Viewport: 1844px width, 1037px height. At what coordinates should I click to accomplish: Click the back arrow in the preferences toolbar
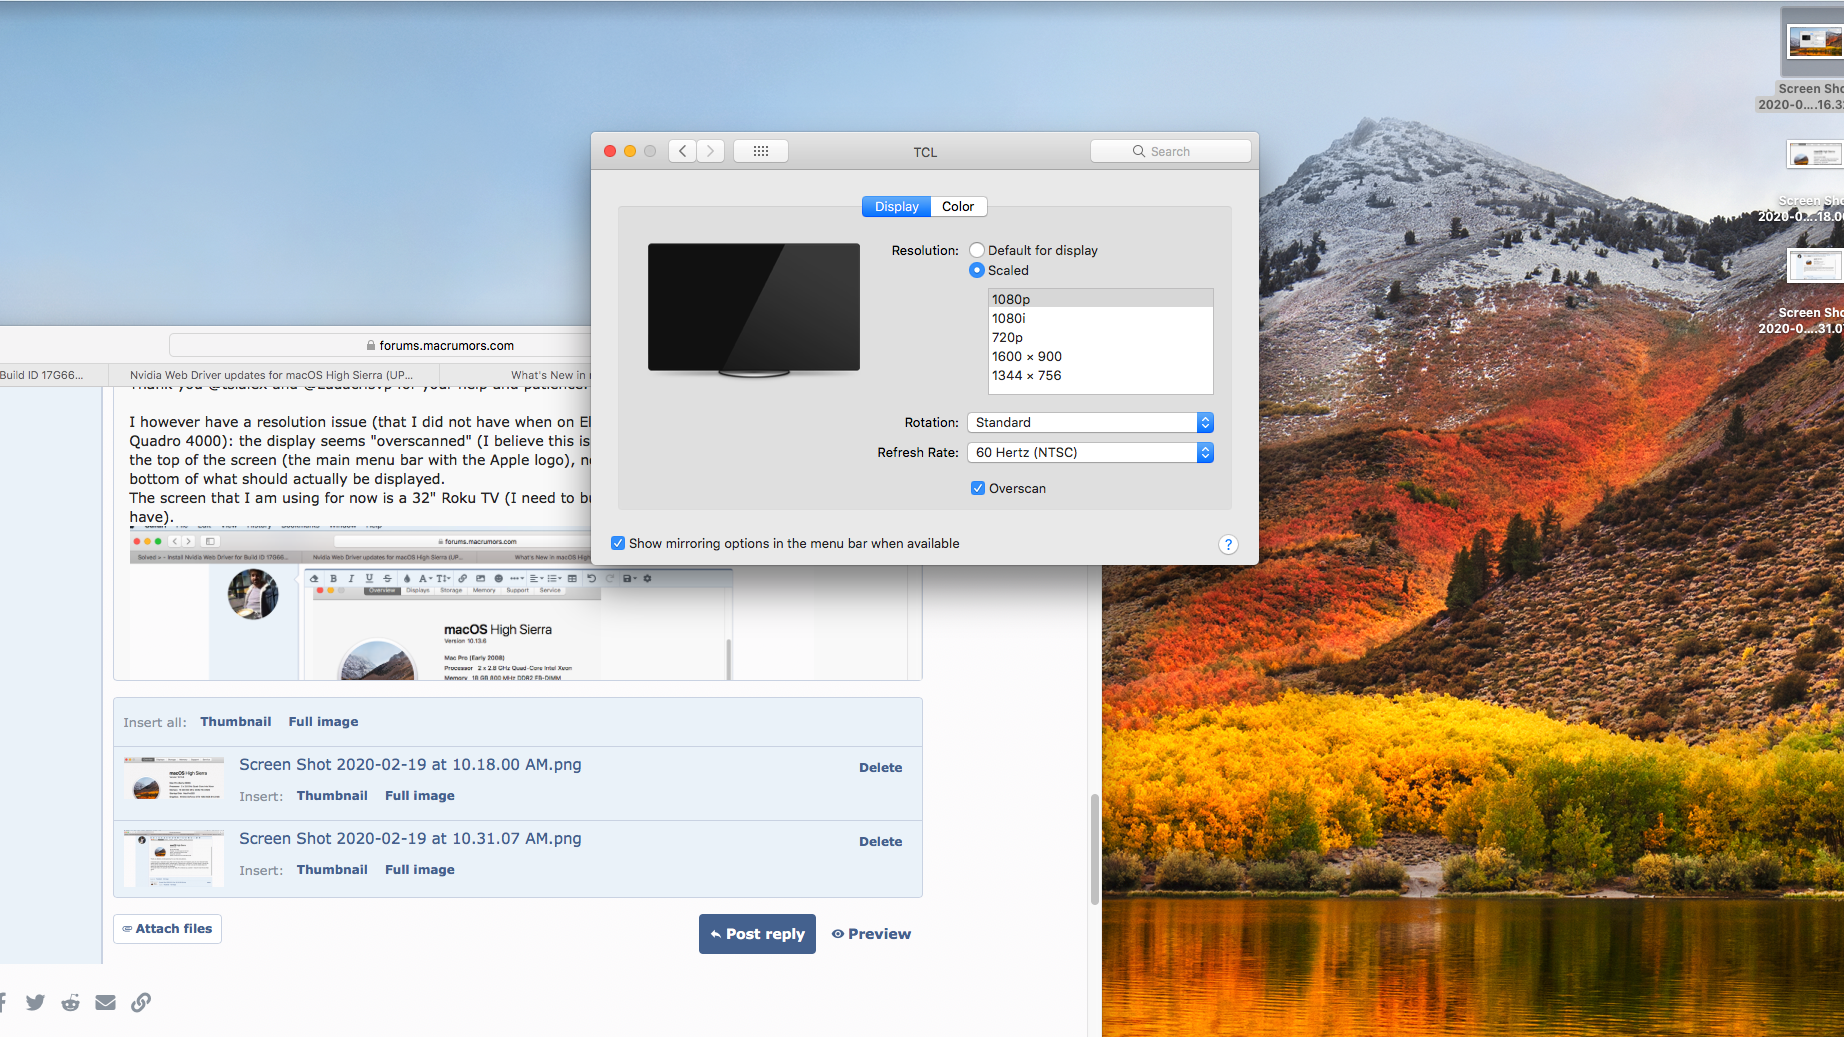683,151
